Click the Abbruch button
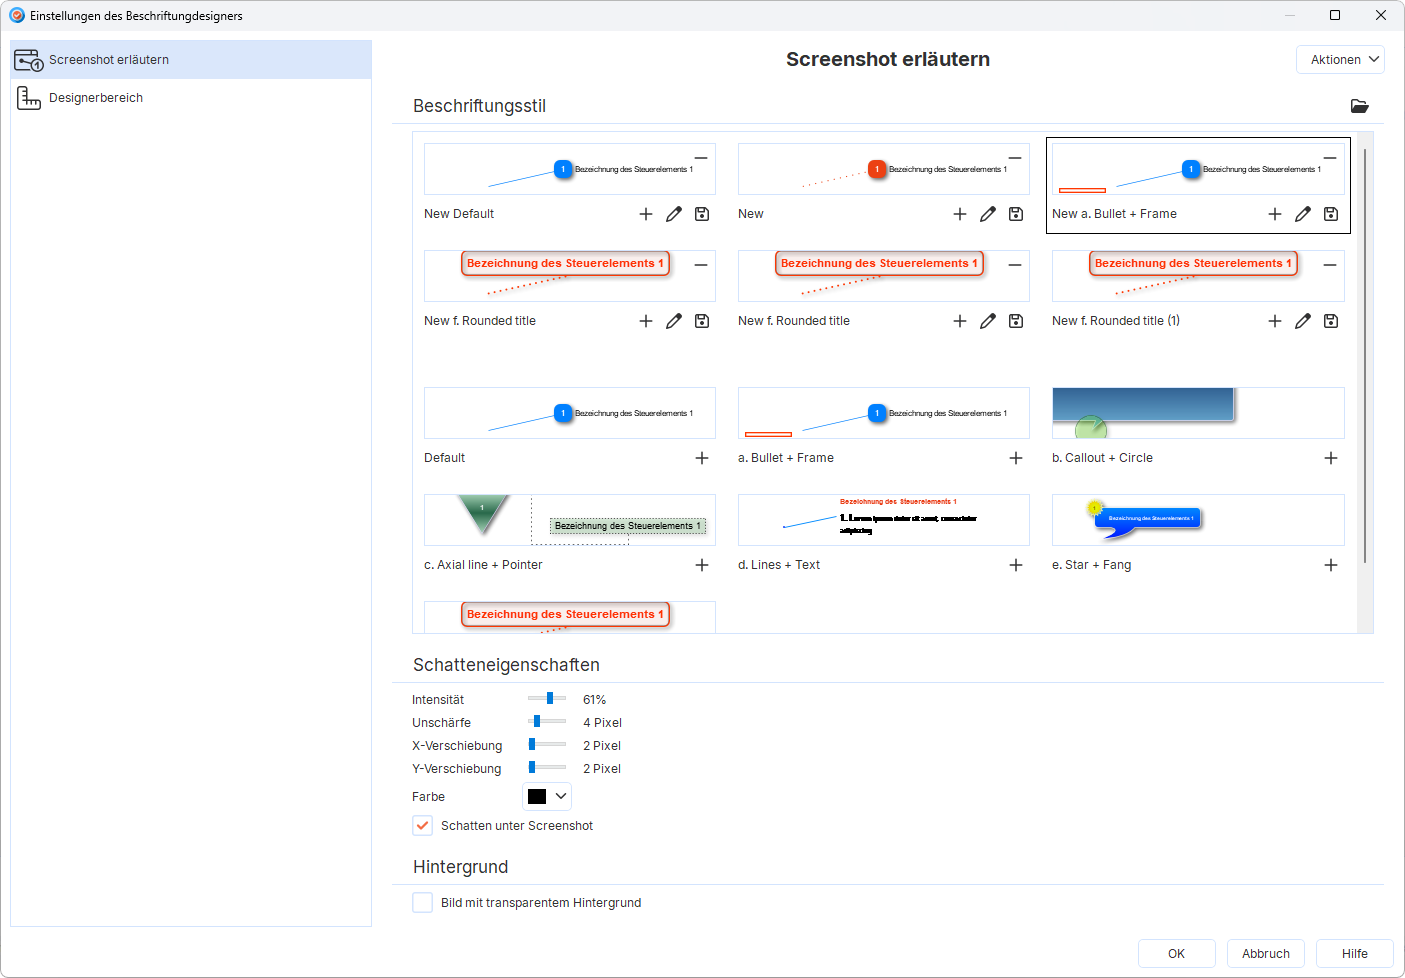This screenshot has height=978, width=1405. tap(1265, 954)
